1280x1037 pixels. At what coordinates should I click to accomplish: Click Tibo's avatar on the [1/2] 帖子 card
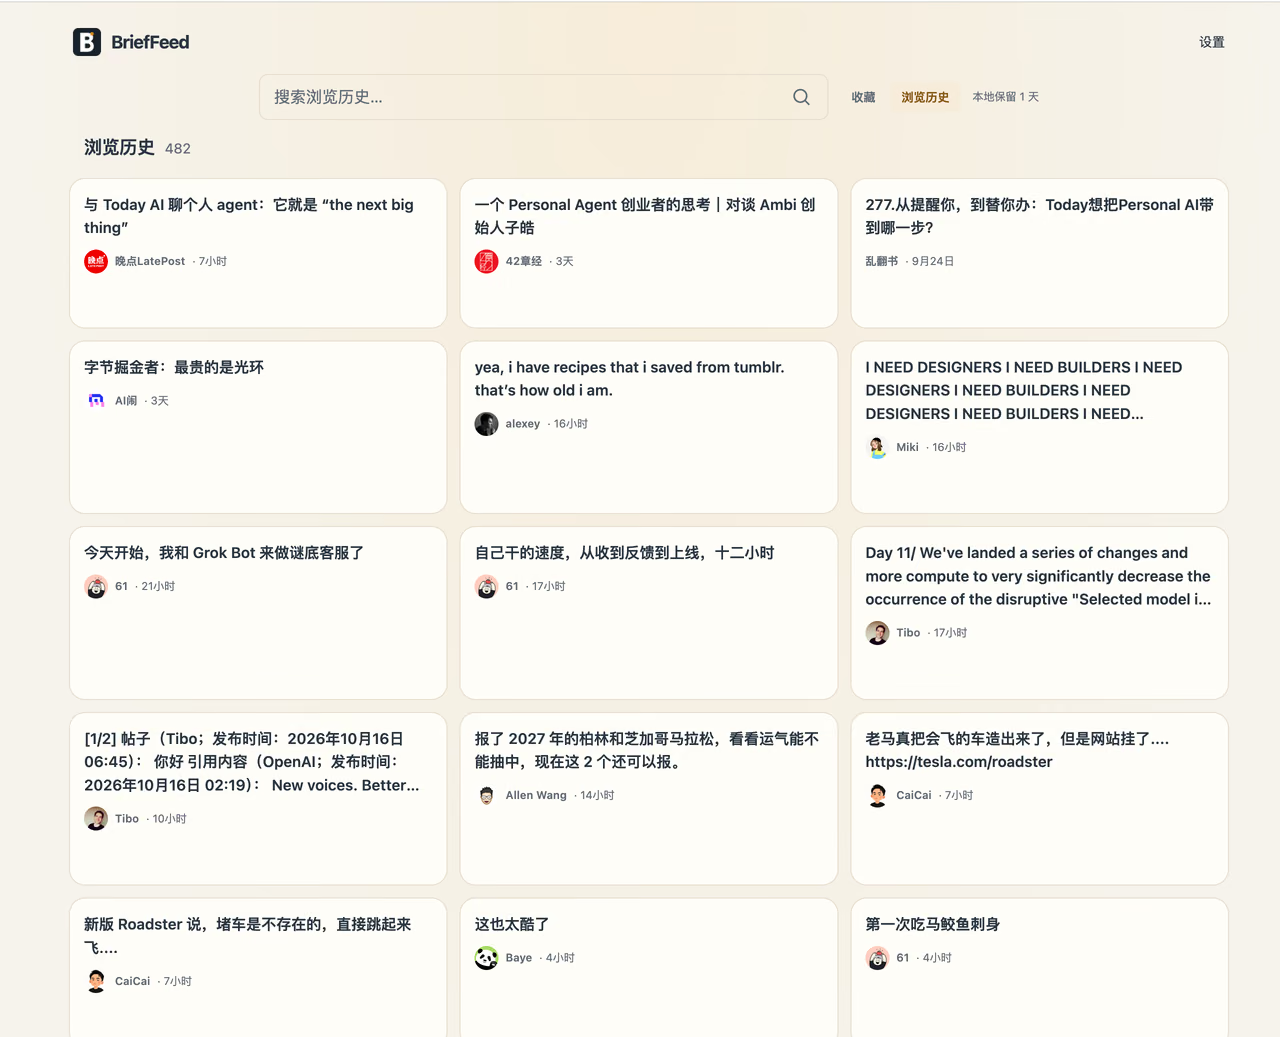click(96, 818)
